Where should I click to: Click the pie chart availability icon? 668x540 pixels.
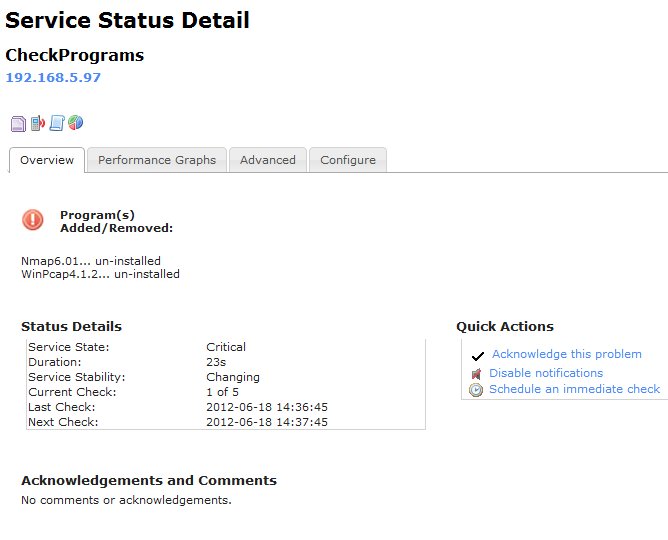coord(75,123)
